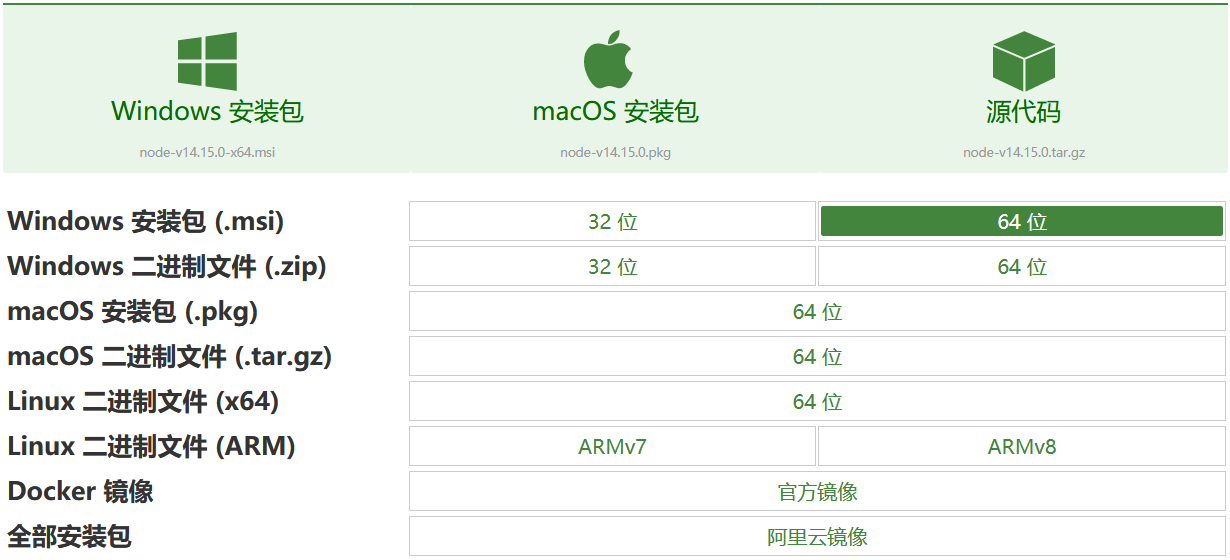This screenshot has height=560, width=1230.
Task: Open the Windows 安装包 download link
Action: coord(207,111)
